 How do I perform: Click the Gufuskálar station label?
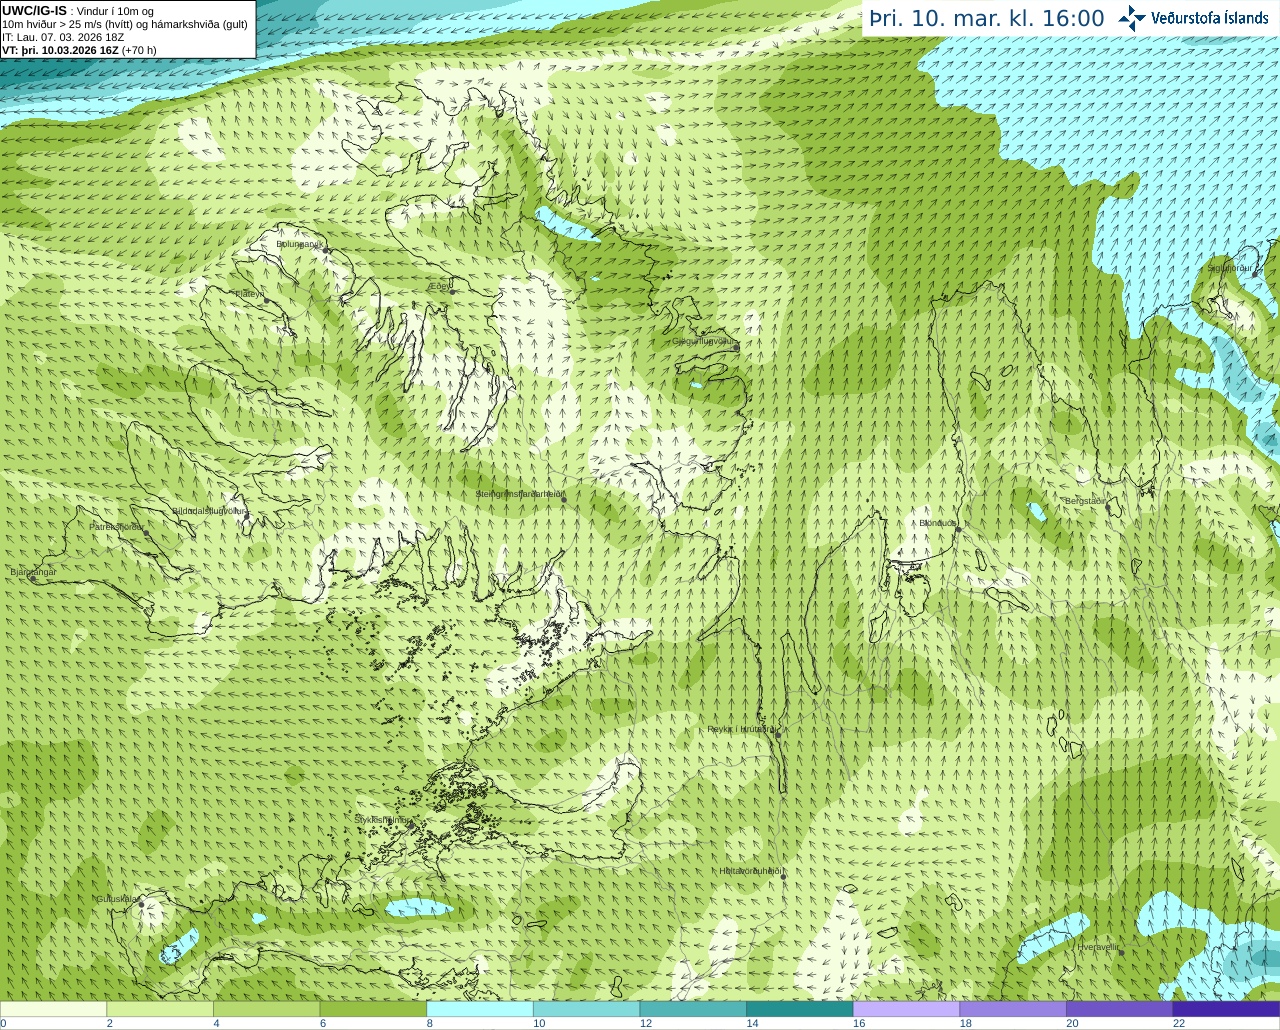point(117,899)
